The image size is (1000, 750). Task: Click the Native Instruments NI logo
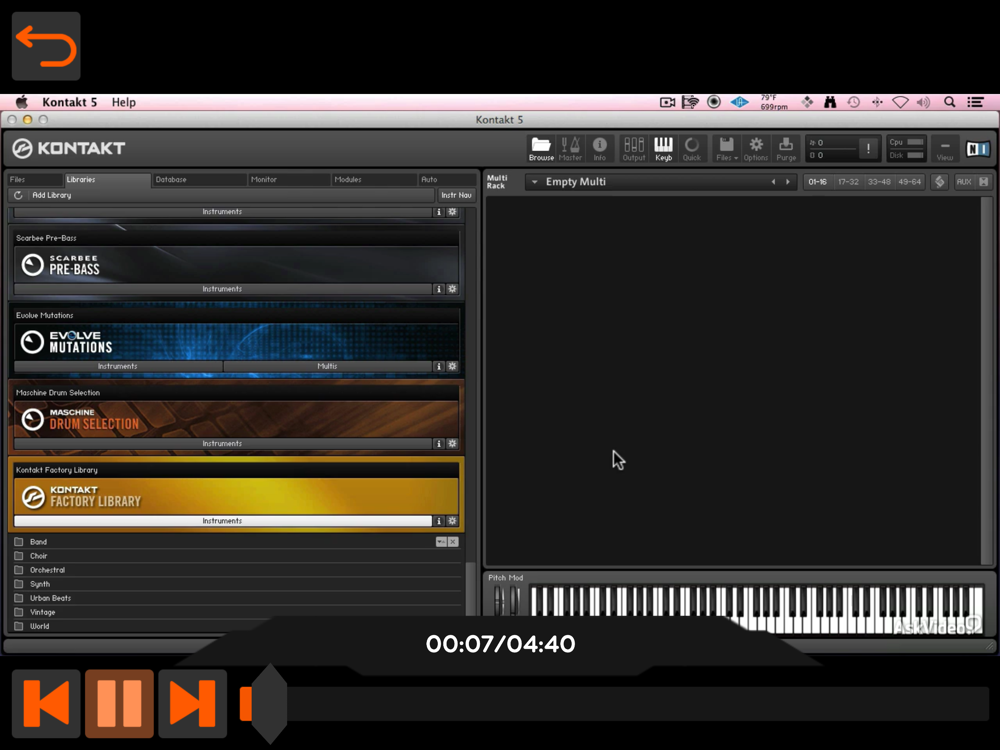pos(978,149)
